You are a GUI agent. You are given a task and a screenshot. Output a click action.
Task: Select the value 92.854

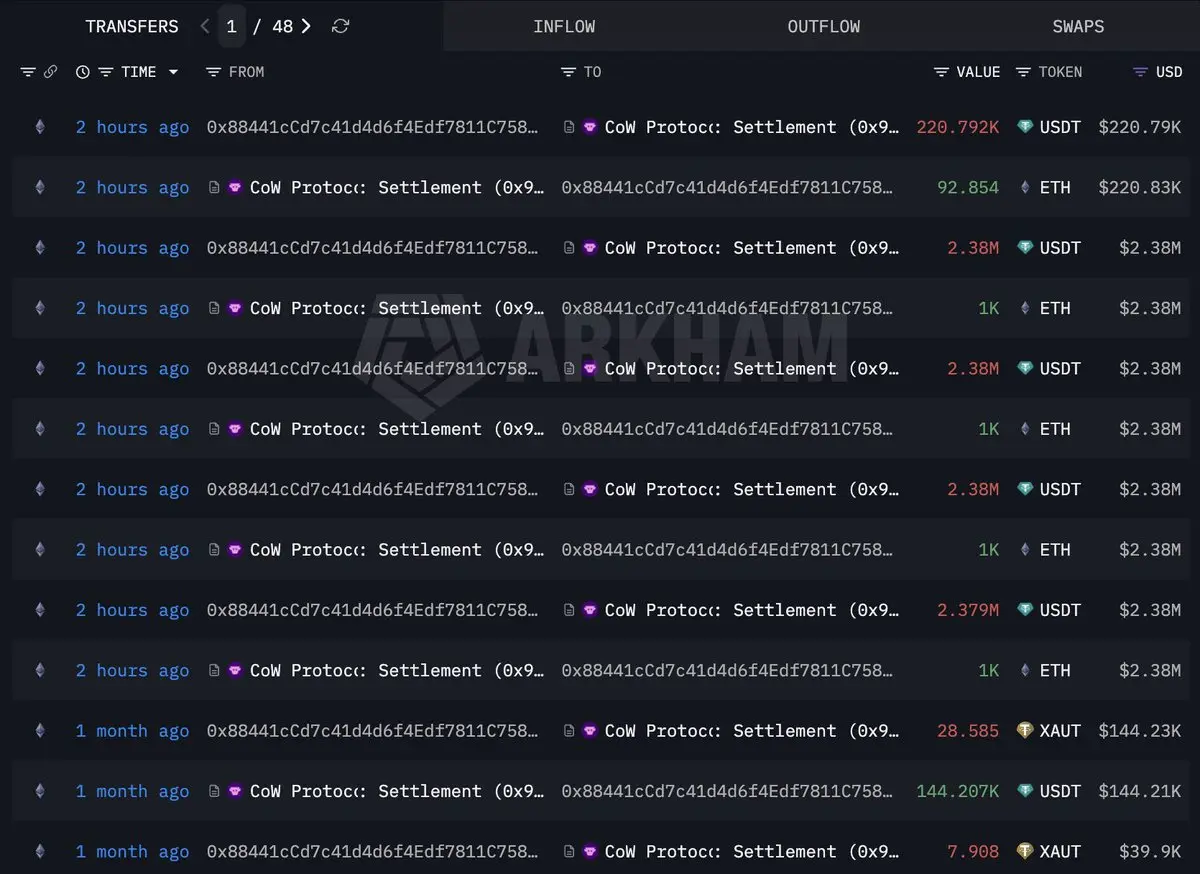tap(968, 187)
